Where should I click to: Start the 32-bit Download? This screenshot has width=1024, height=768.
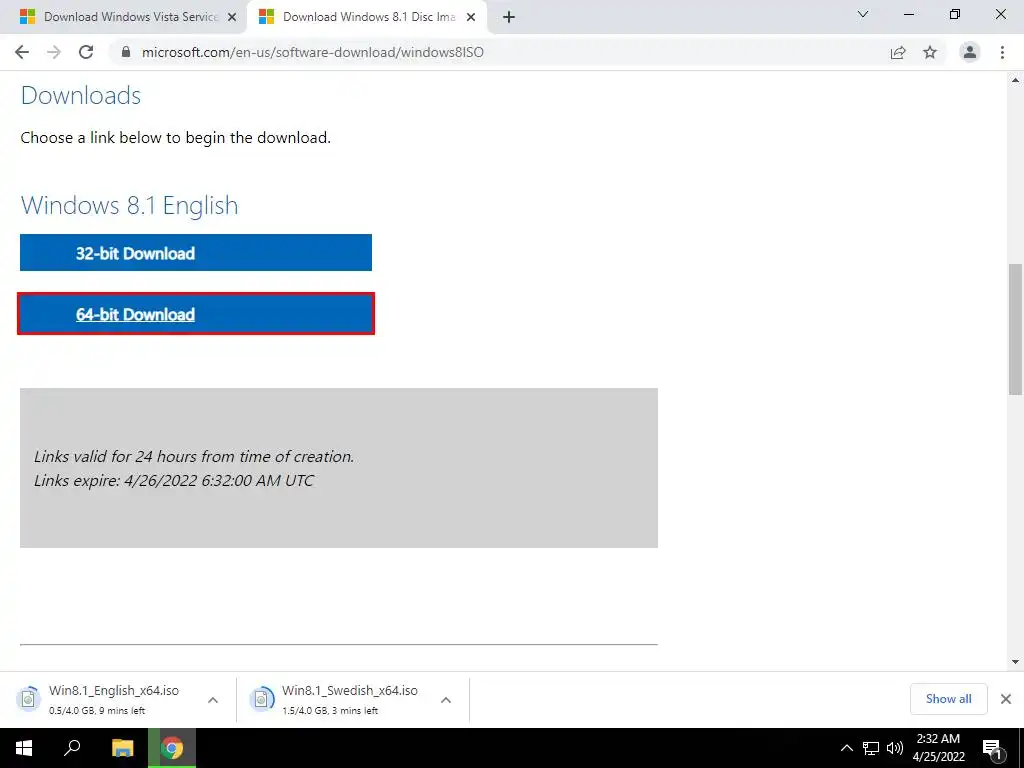[196, 253]
